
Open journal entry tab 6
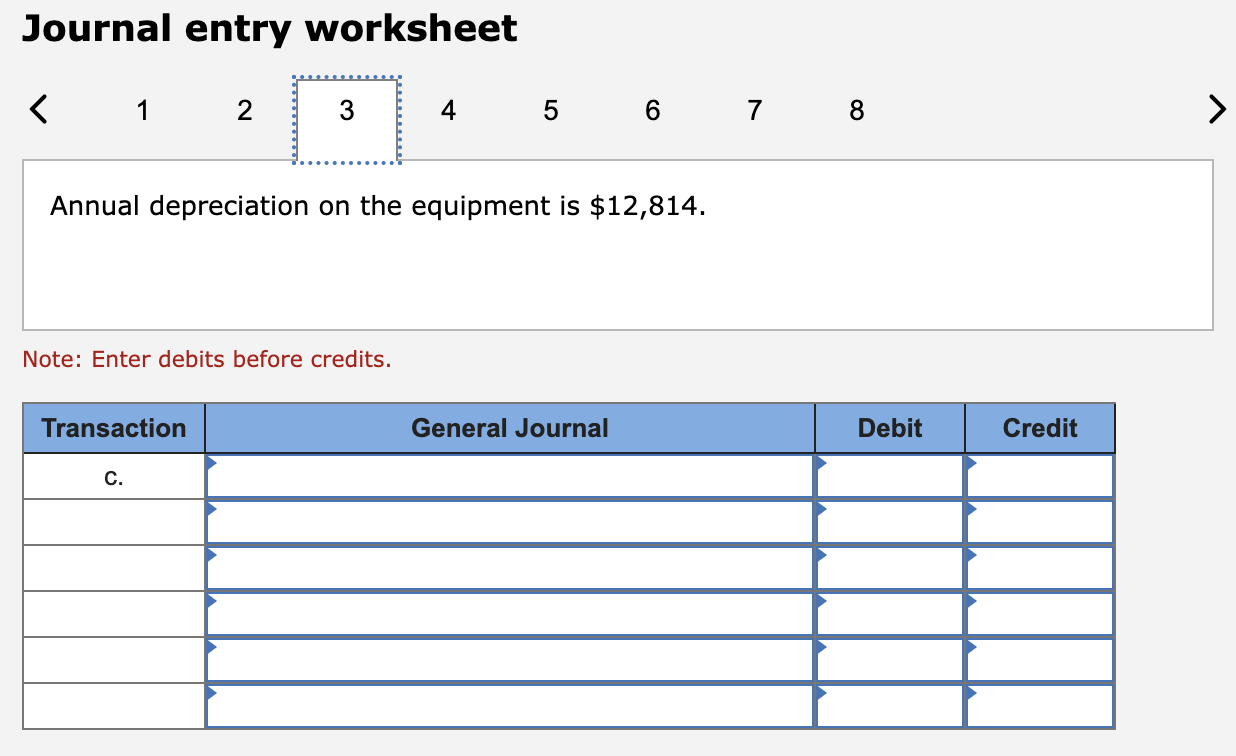(x=652, y=110)
